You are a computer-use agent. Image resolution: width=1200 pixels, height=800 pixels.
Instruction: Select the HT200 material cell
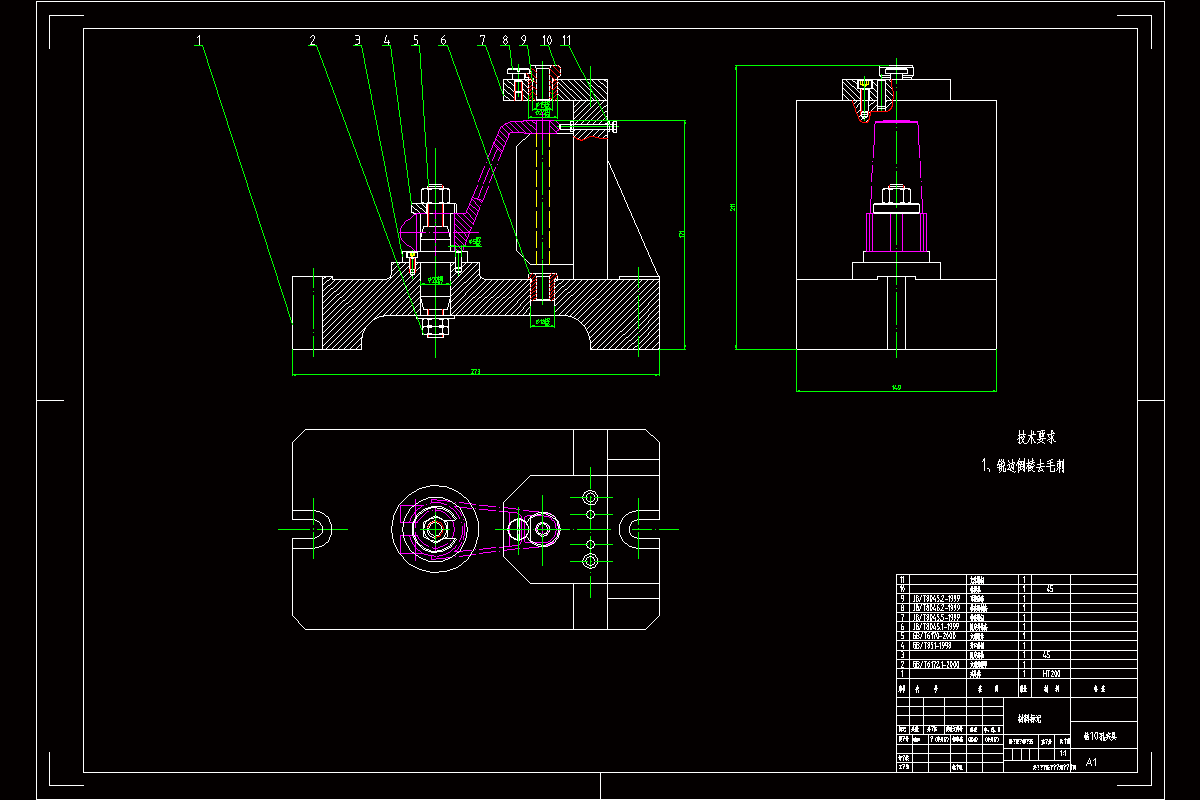pyautogui.click(x=1051, y=674)
